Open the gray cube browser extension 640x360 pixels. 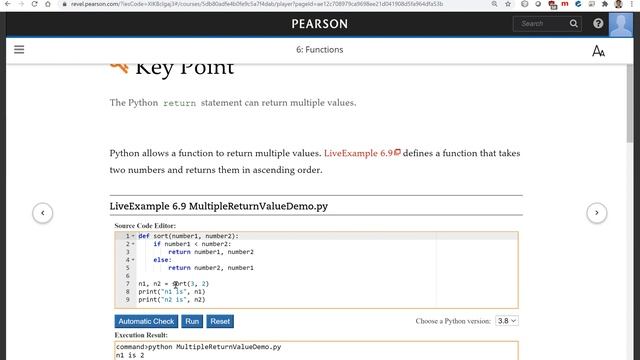click(x=524, y=4)
